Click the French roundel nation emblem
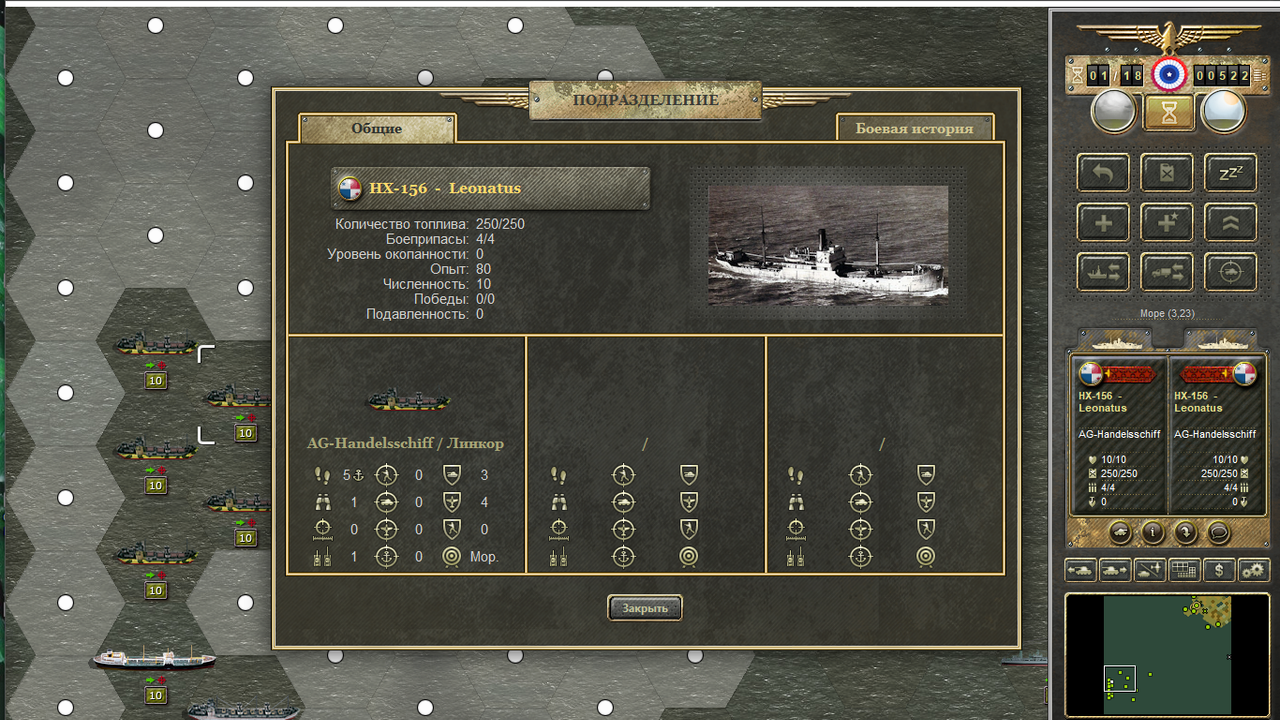Screen dimensions: 1280x720 (1168, 74)
